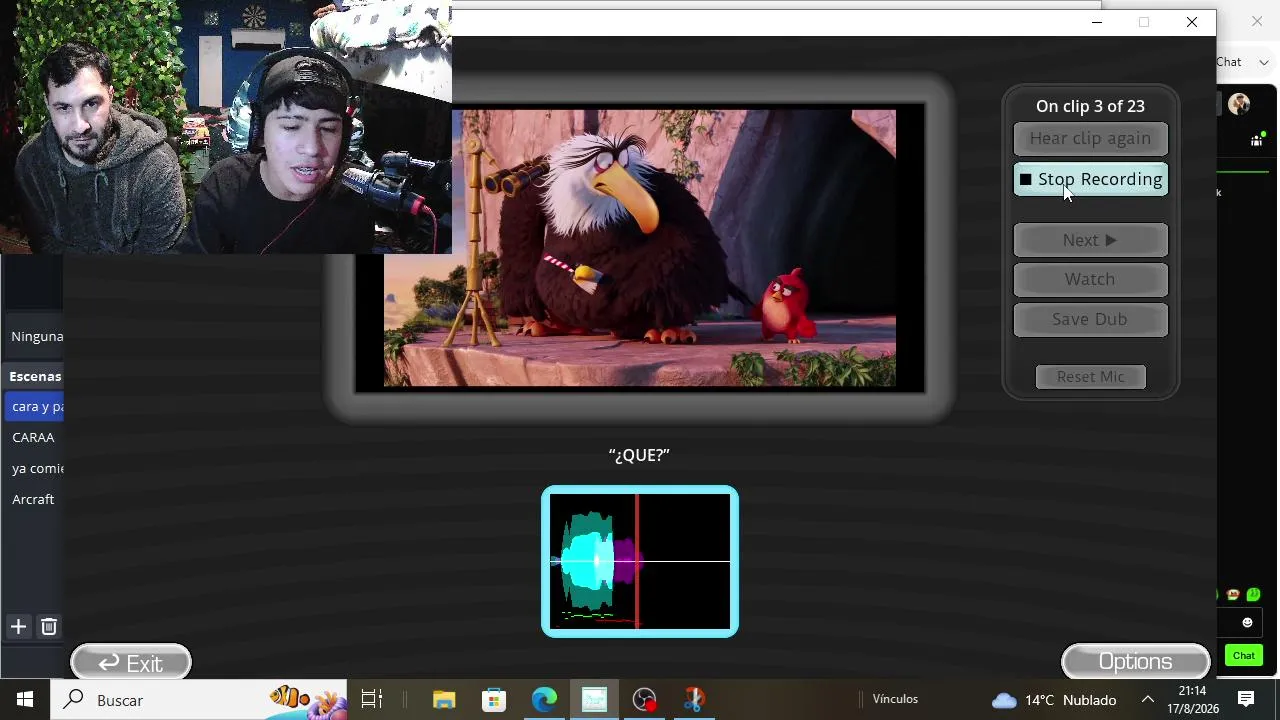The width and height of the screenshot is (1280, 720).
Task: Open the scissors-shaped app icon on taskbar
Action: point(694,700)
